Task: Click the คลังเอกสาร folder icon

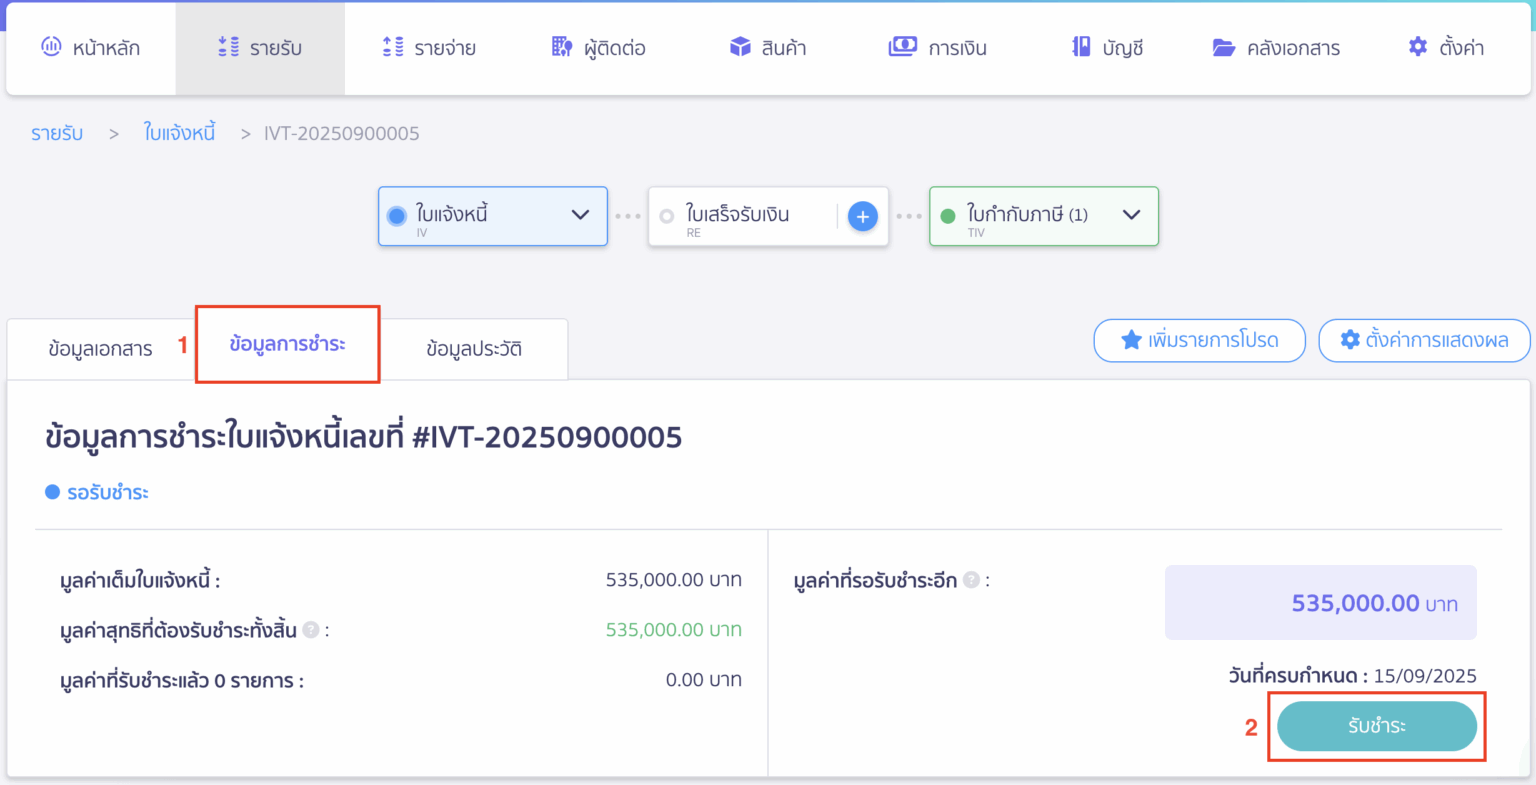Action: point(1224,48)
